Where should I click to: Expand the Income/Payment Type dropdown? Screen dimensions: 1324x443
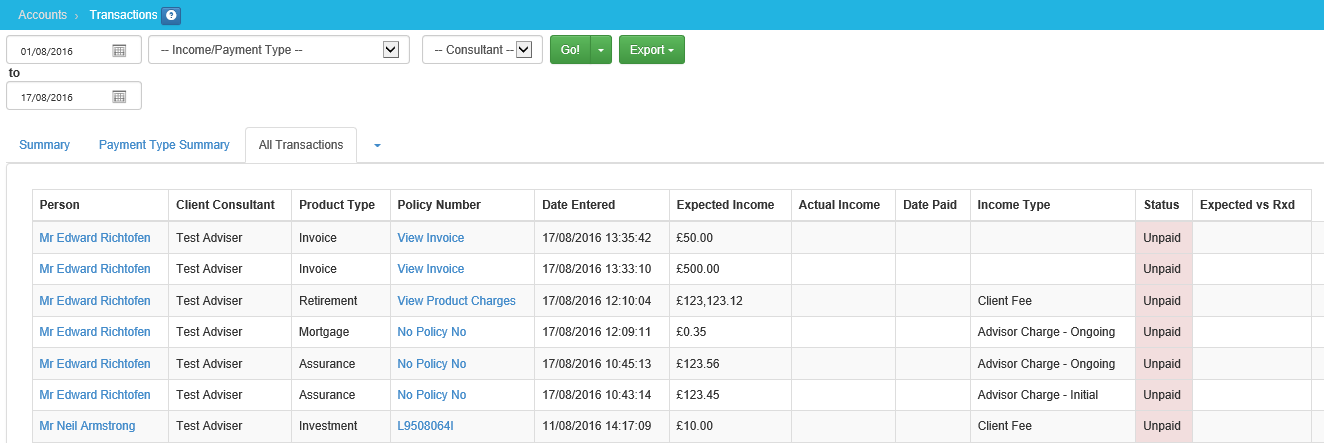(391, 50)
